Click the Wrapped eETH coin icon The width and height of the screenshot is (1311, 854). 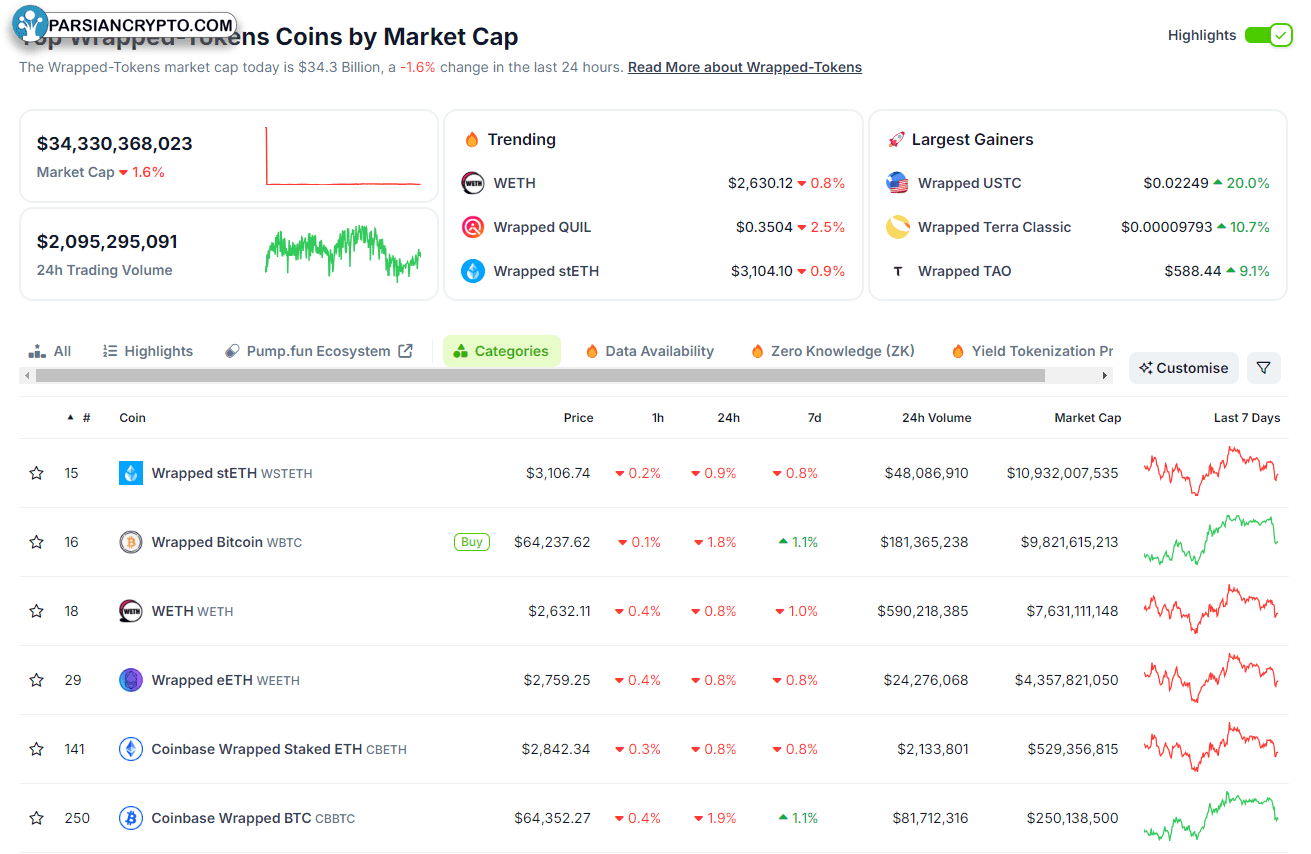tap(131, 680)
